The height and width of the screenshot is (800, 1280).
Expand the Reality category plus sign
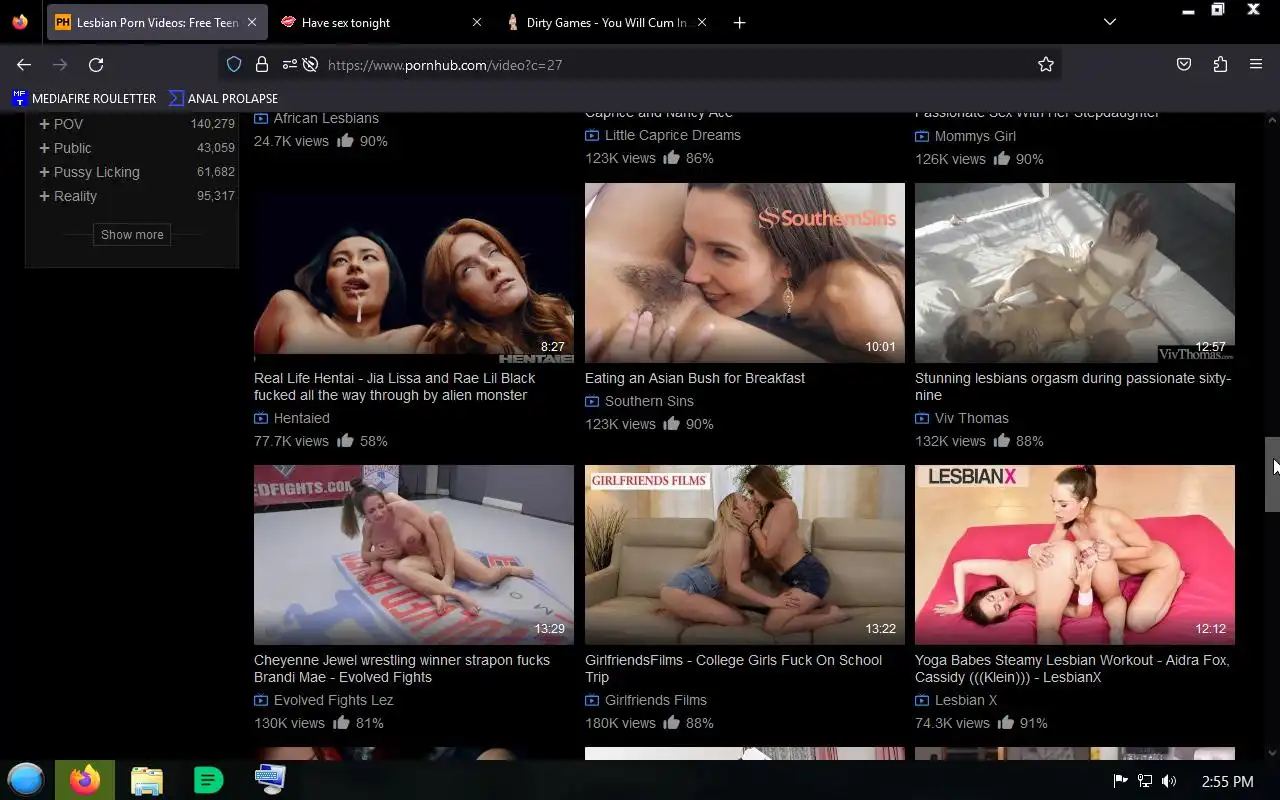coord(44,196)
